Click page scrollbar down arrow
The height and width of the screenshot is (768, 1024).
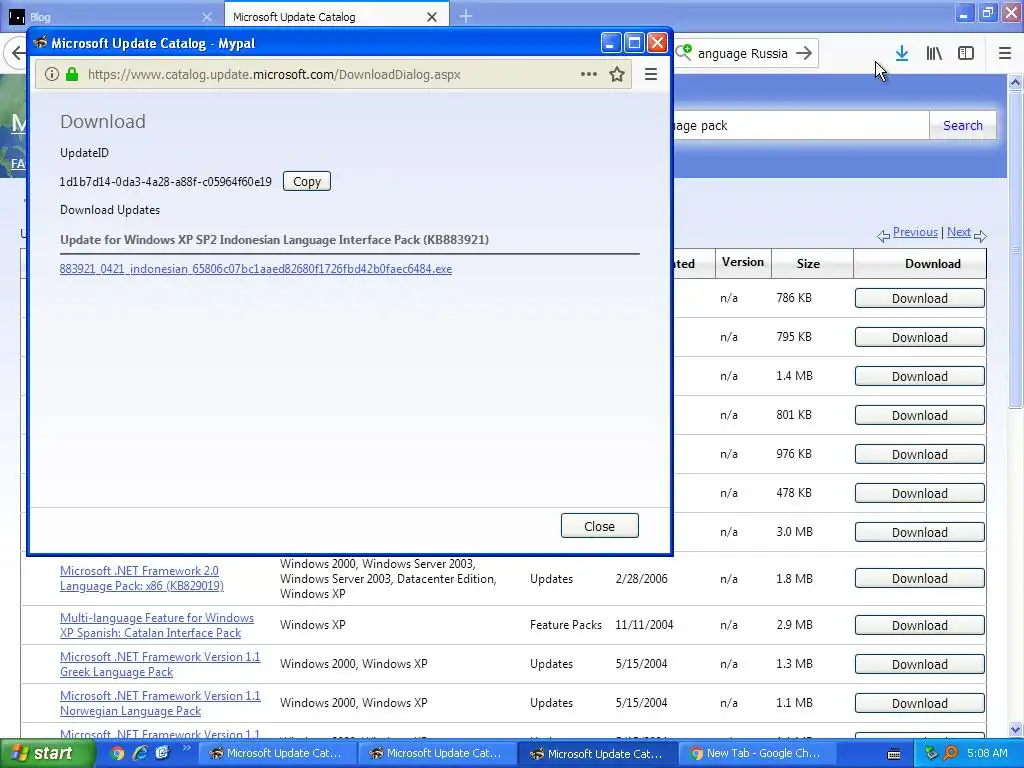click(1016, 730)
